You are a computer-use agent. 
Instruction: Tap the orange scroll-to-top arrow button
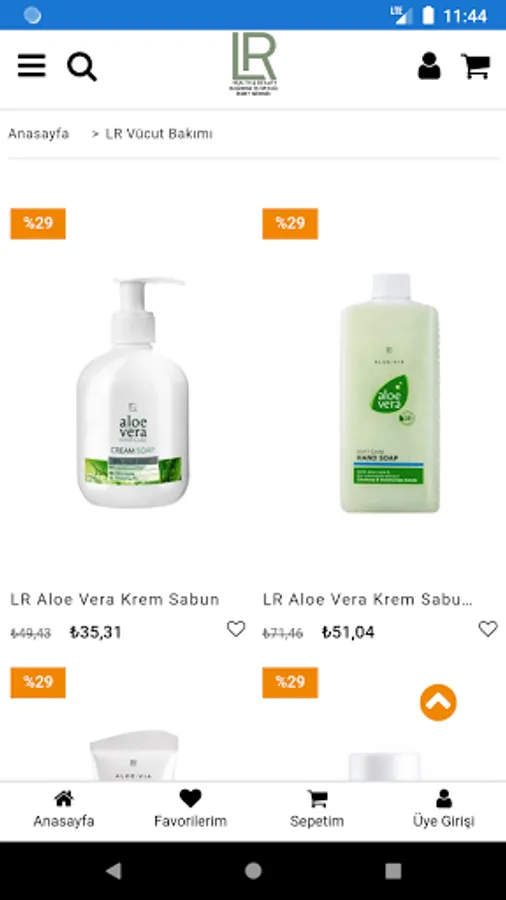438,702
